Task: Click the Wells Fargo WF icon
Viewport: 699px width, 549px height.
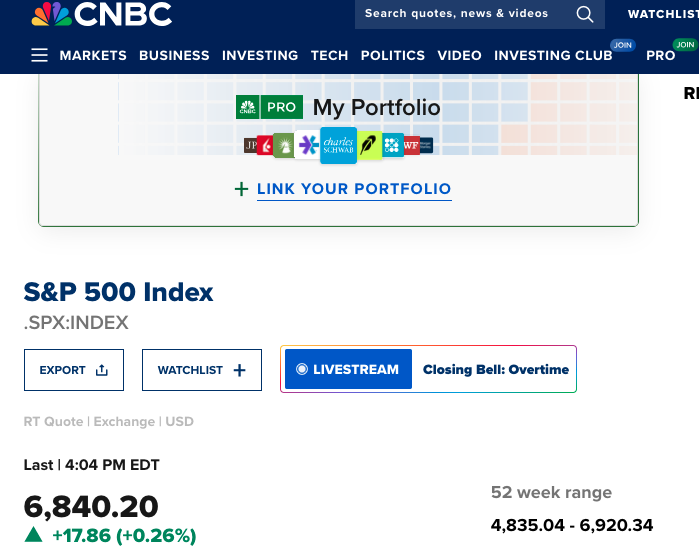Action: tap(411, 146)
